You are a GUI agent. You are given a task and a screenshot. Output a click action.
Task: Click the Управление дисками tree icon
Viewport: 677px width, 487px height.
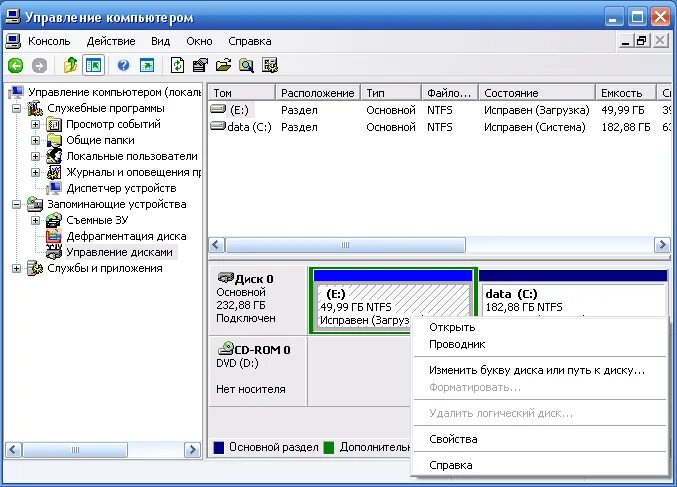54,252
